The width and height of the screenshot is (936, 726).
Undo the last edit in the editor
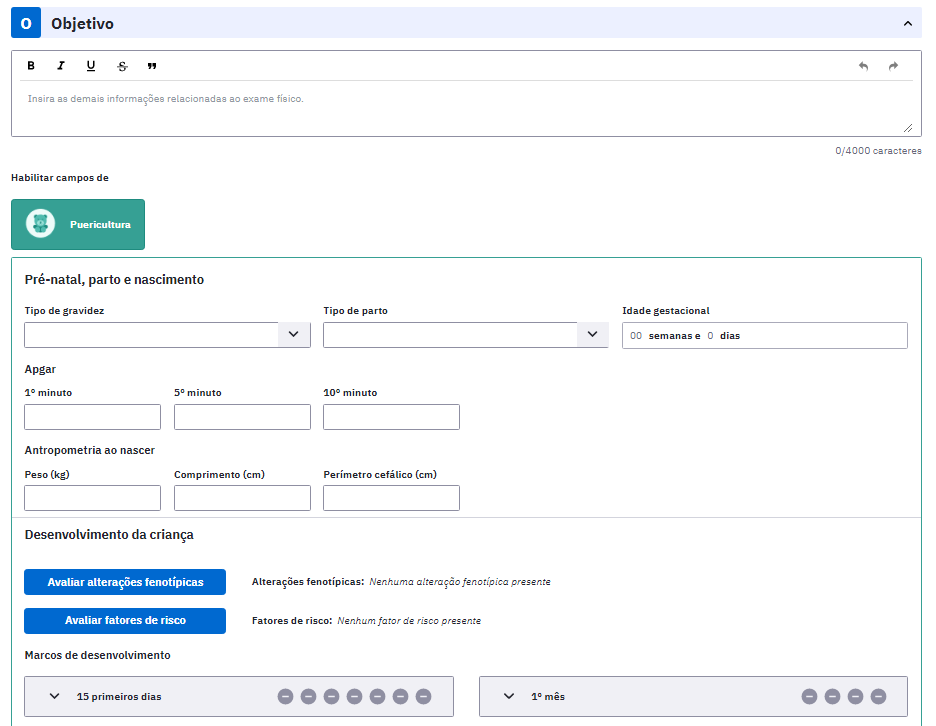click(x=863, y=66)
